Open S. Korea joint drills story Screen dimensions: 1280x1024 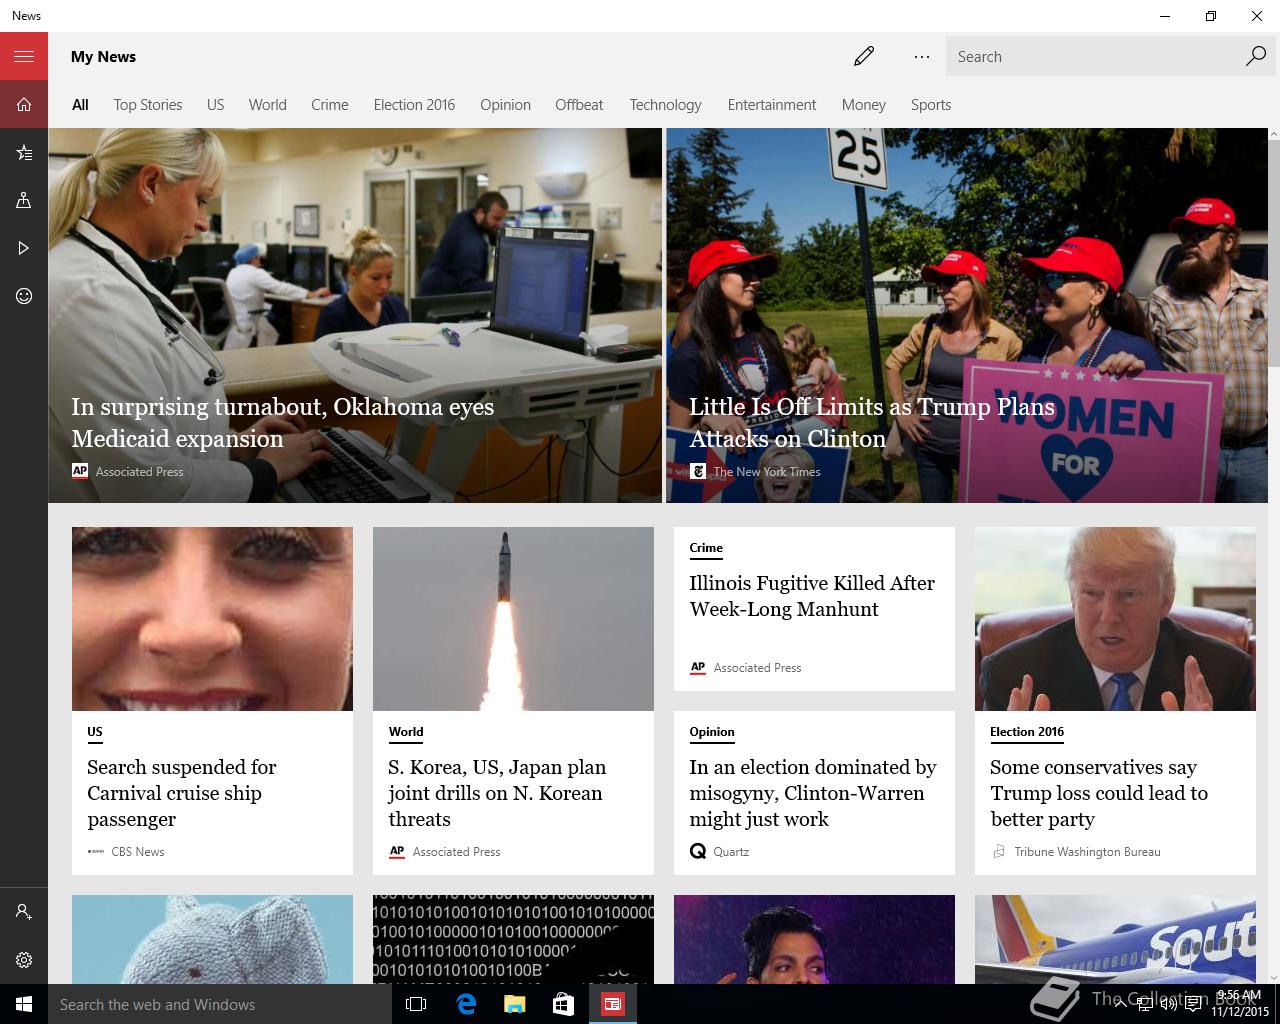point(496,793)
